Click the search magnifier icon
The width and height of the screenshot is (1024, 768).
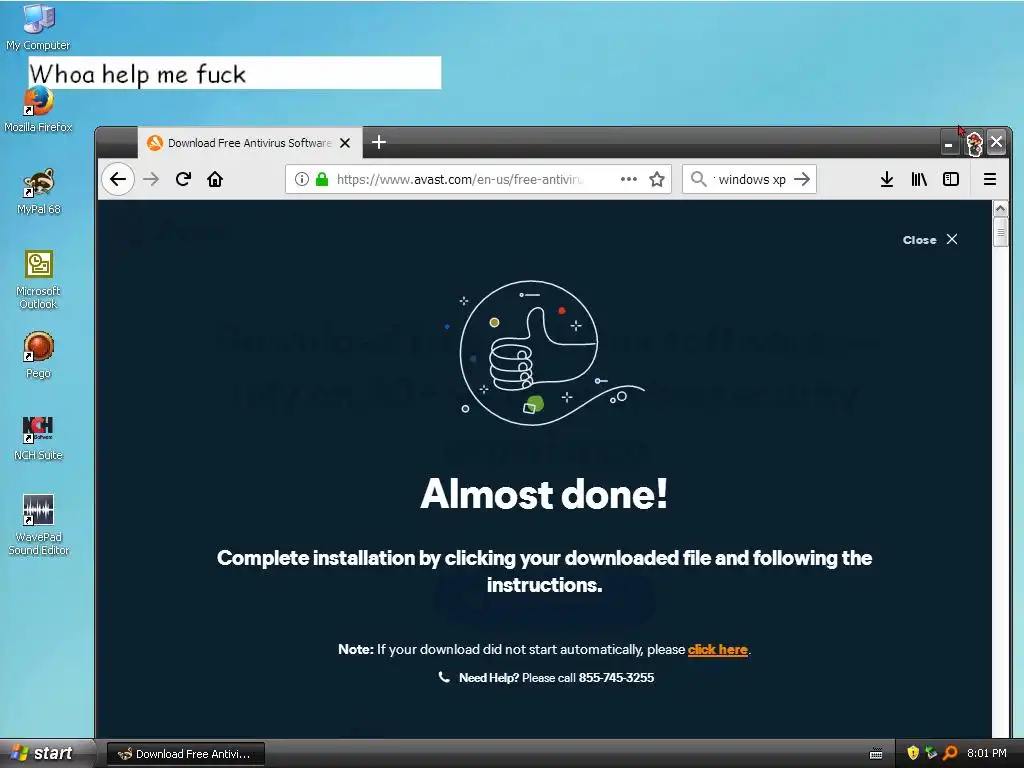coord(698,179)
